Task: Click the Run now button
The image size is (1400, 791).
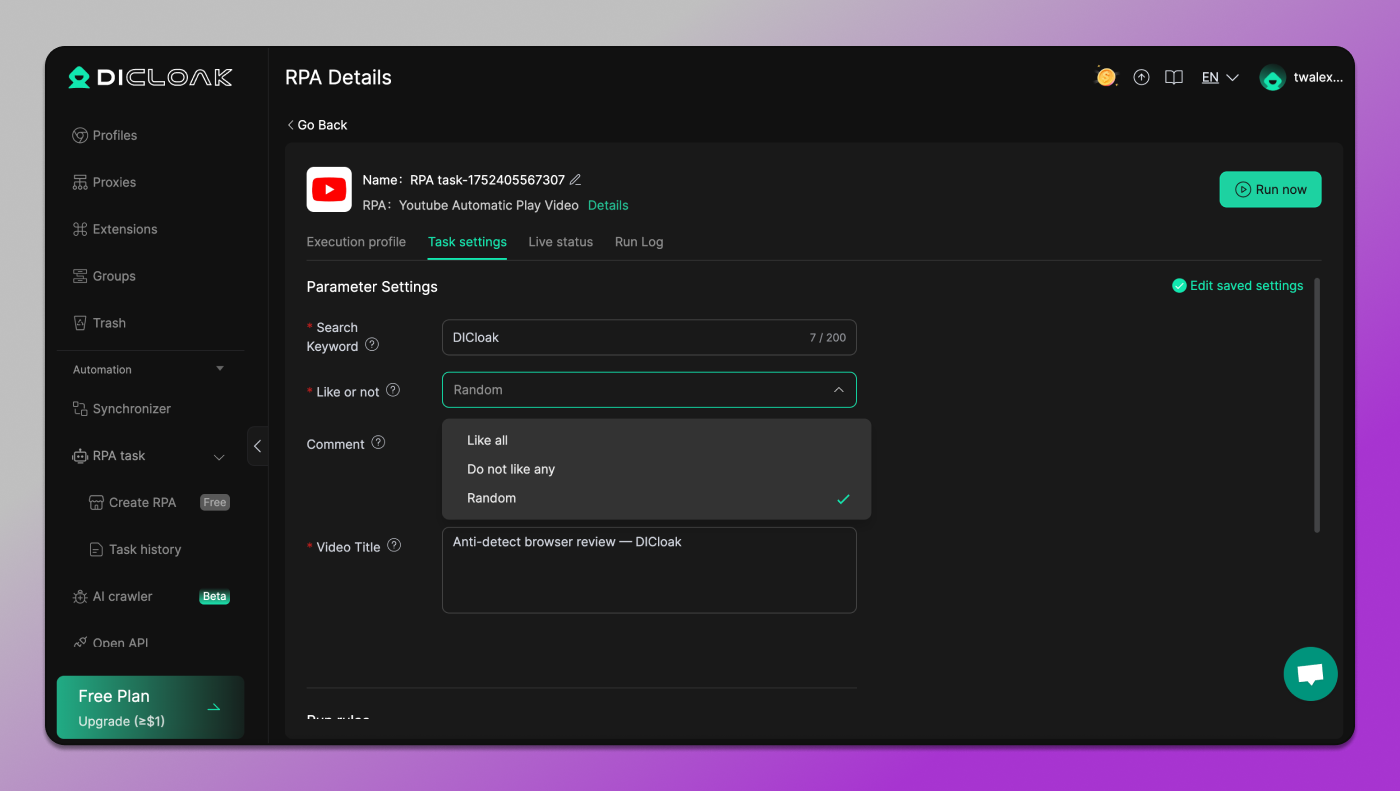Action: coord(1270,189)
